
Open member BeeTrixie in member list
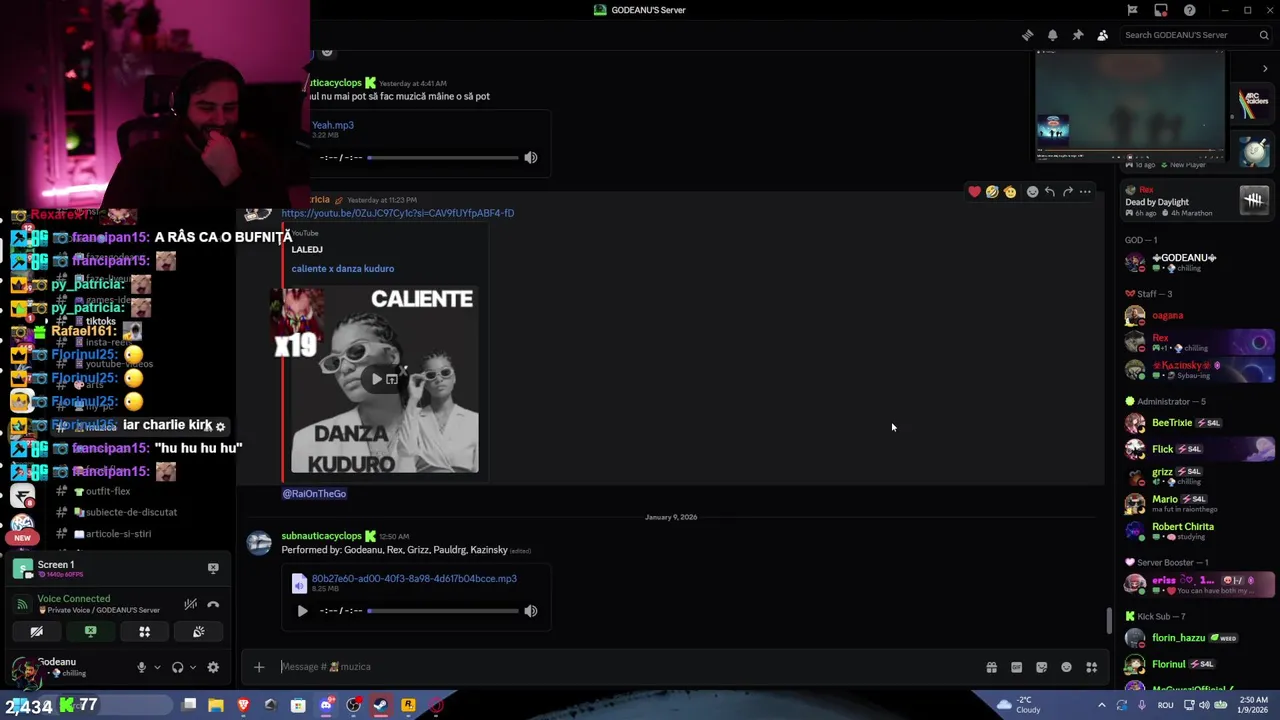(x=1172, y=423)
